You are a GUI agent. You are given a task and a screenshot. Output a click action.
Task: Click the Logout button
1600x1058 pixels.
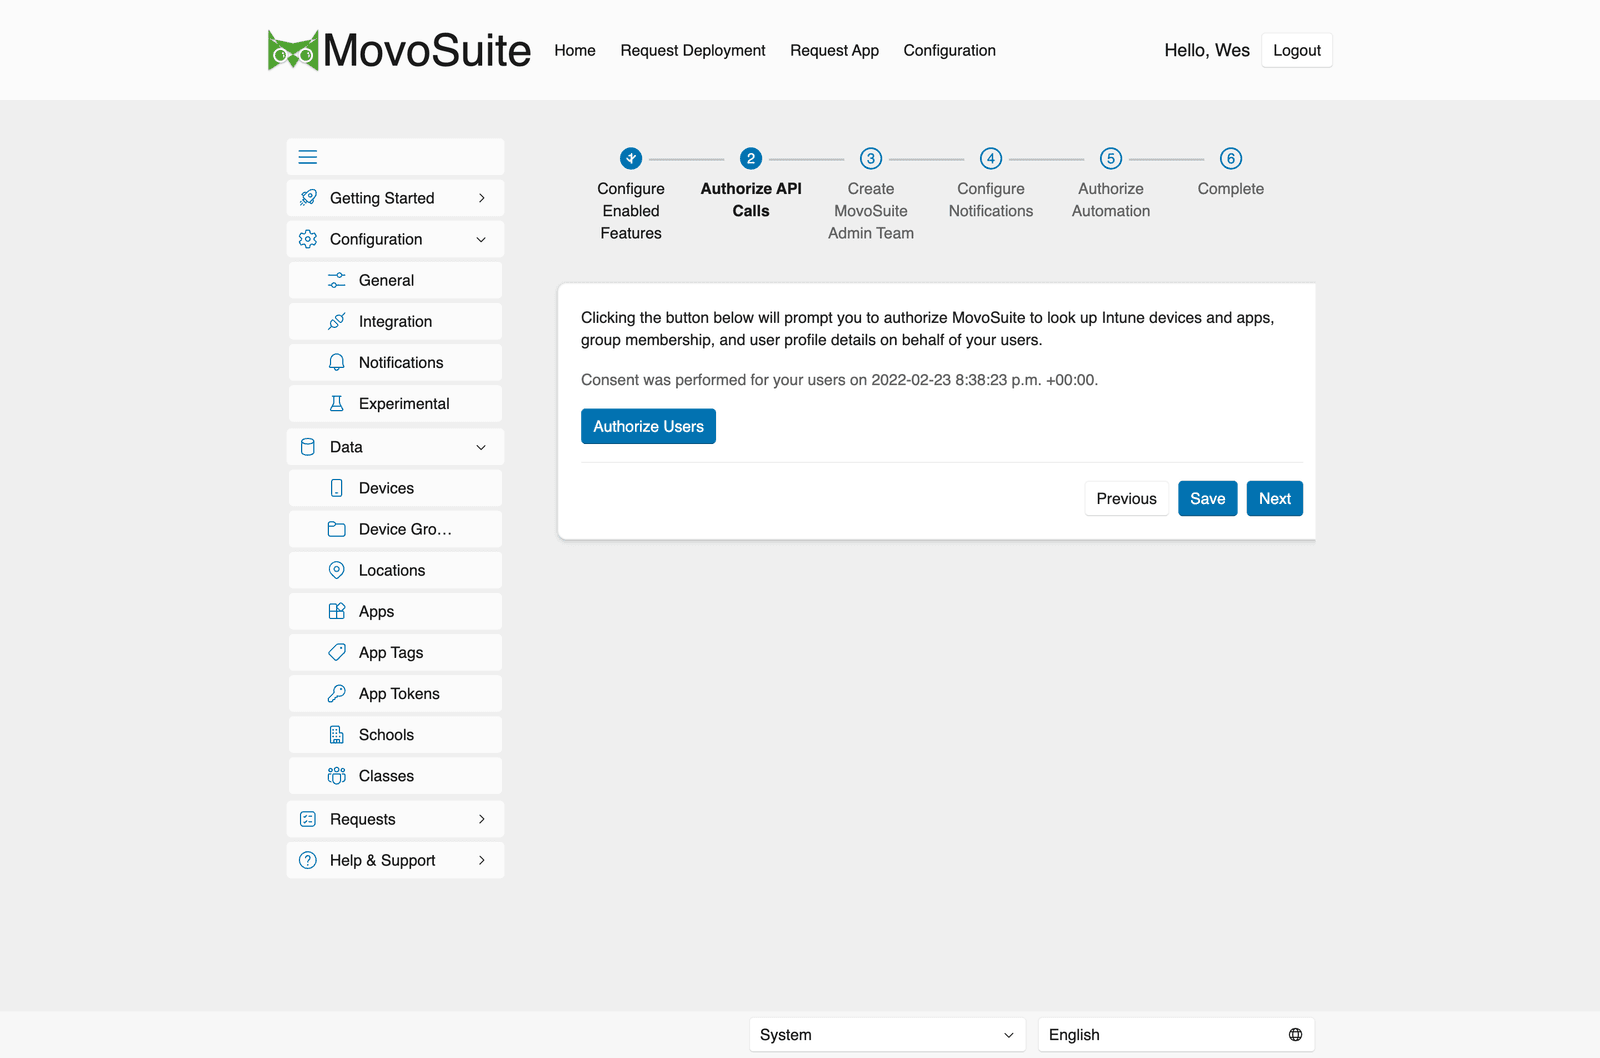(x=1297, y=50)
